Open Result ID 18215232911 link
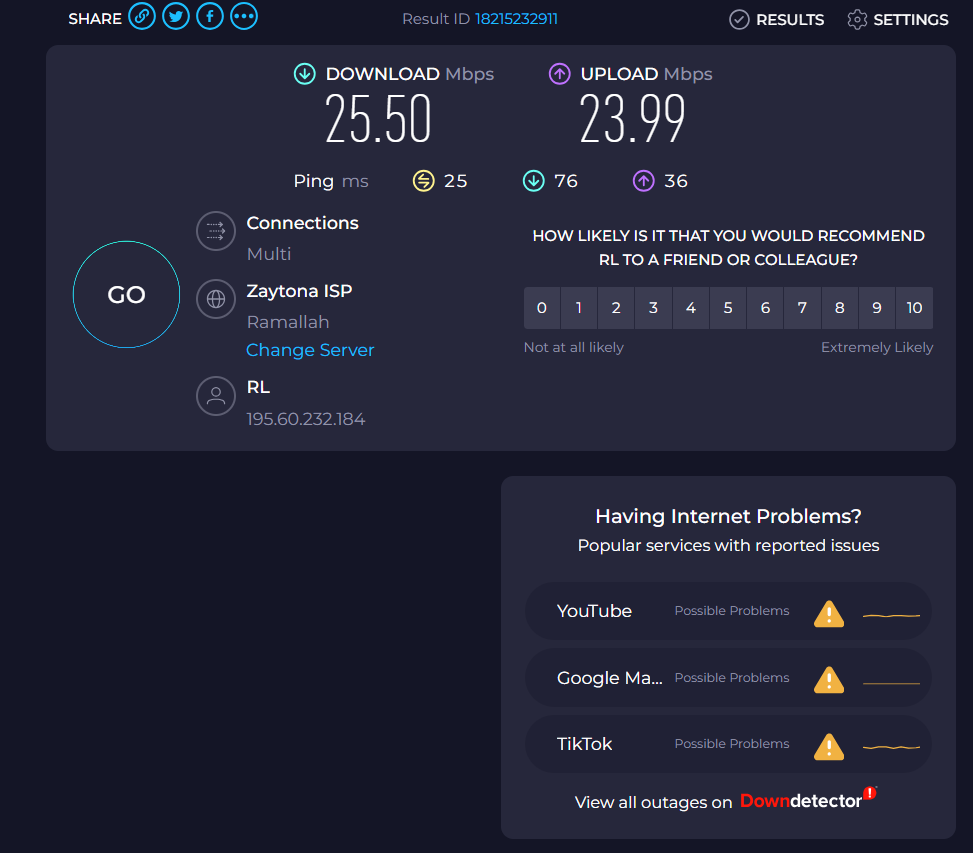The height and width of the screenshot is (853, 973). [x=516, y=19]
